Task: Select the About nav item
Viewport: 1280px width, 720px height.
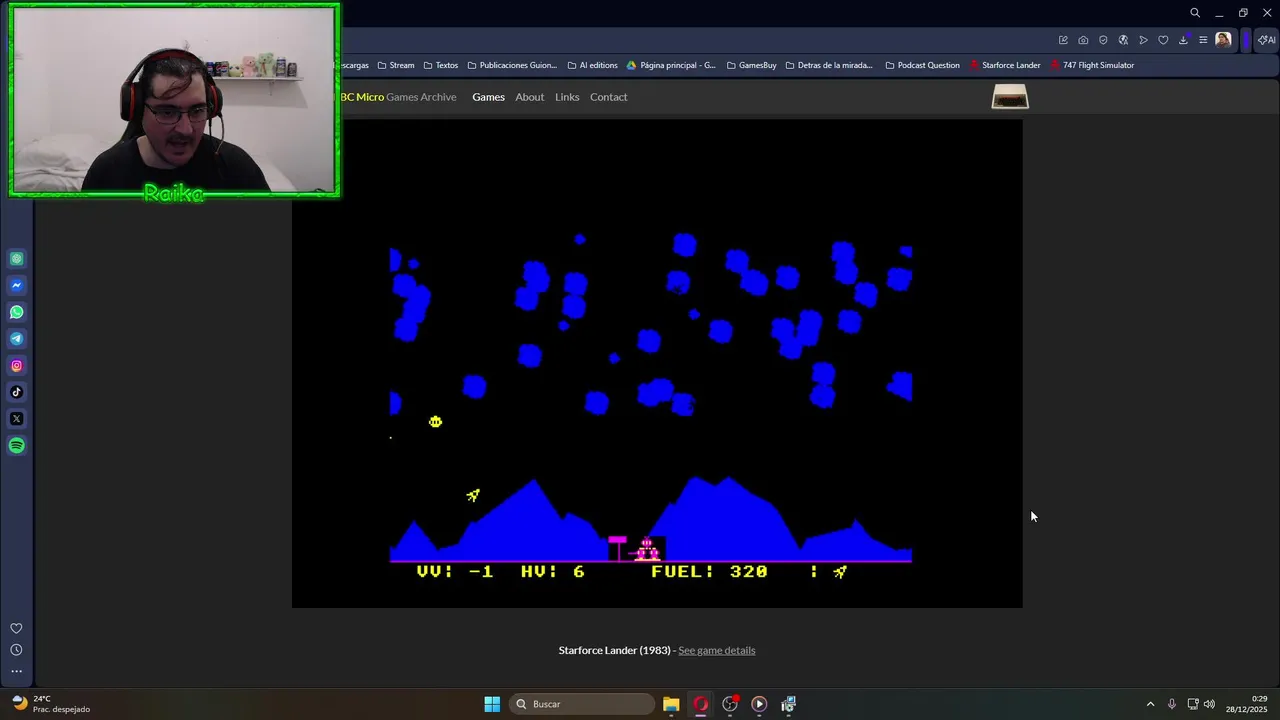Action: pyautogui.click(x=529, y=97)
